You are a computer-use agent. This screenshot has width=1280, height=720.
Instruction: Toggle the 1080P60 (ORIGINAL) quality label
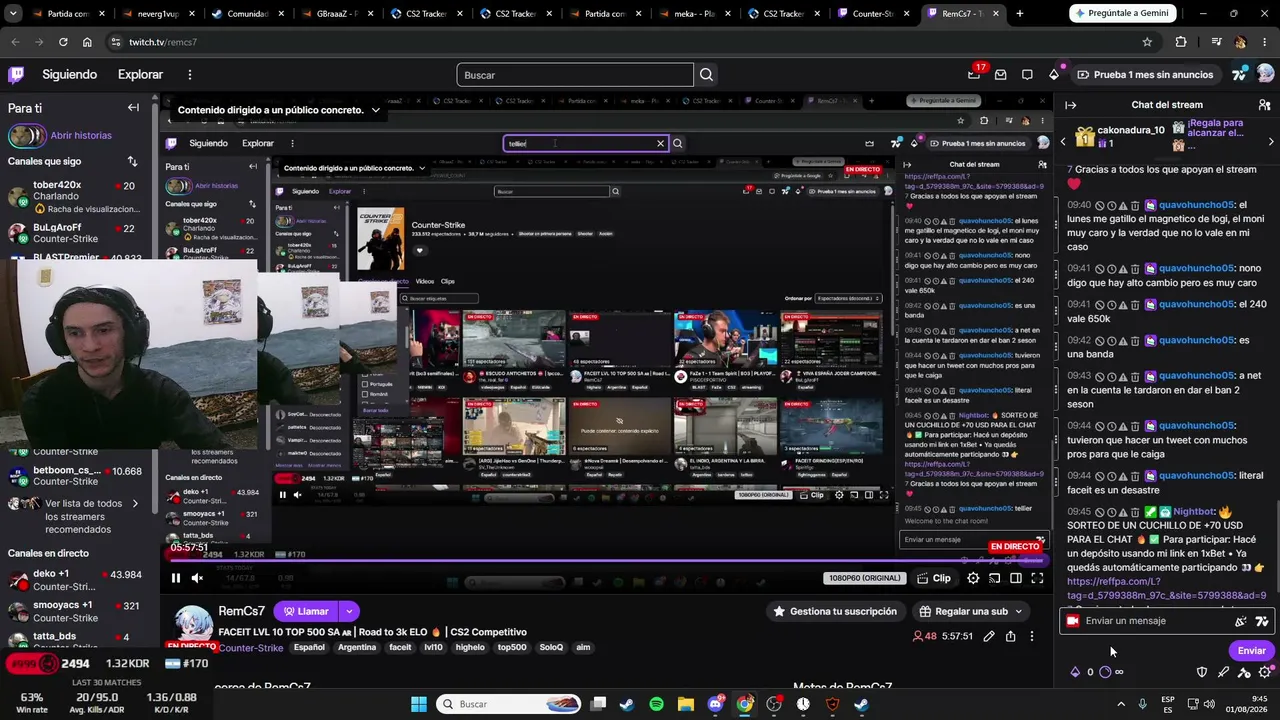[x=865, y=578]
